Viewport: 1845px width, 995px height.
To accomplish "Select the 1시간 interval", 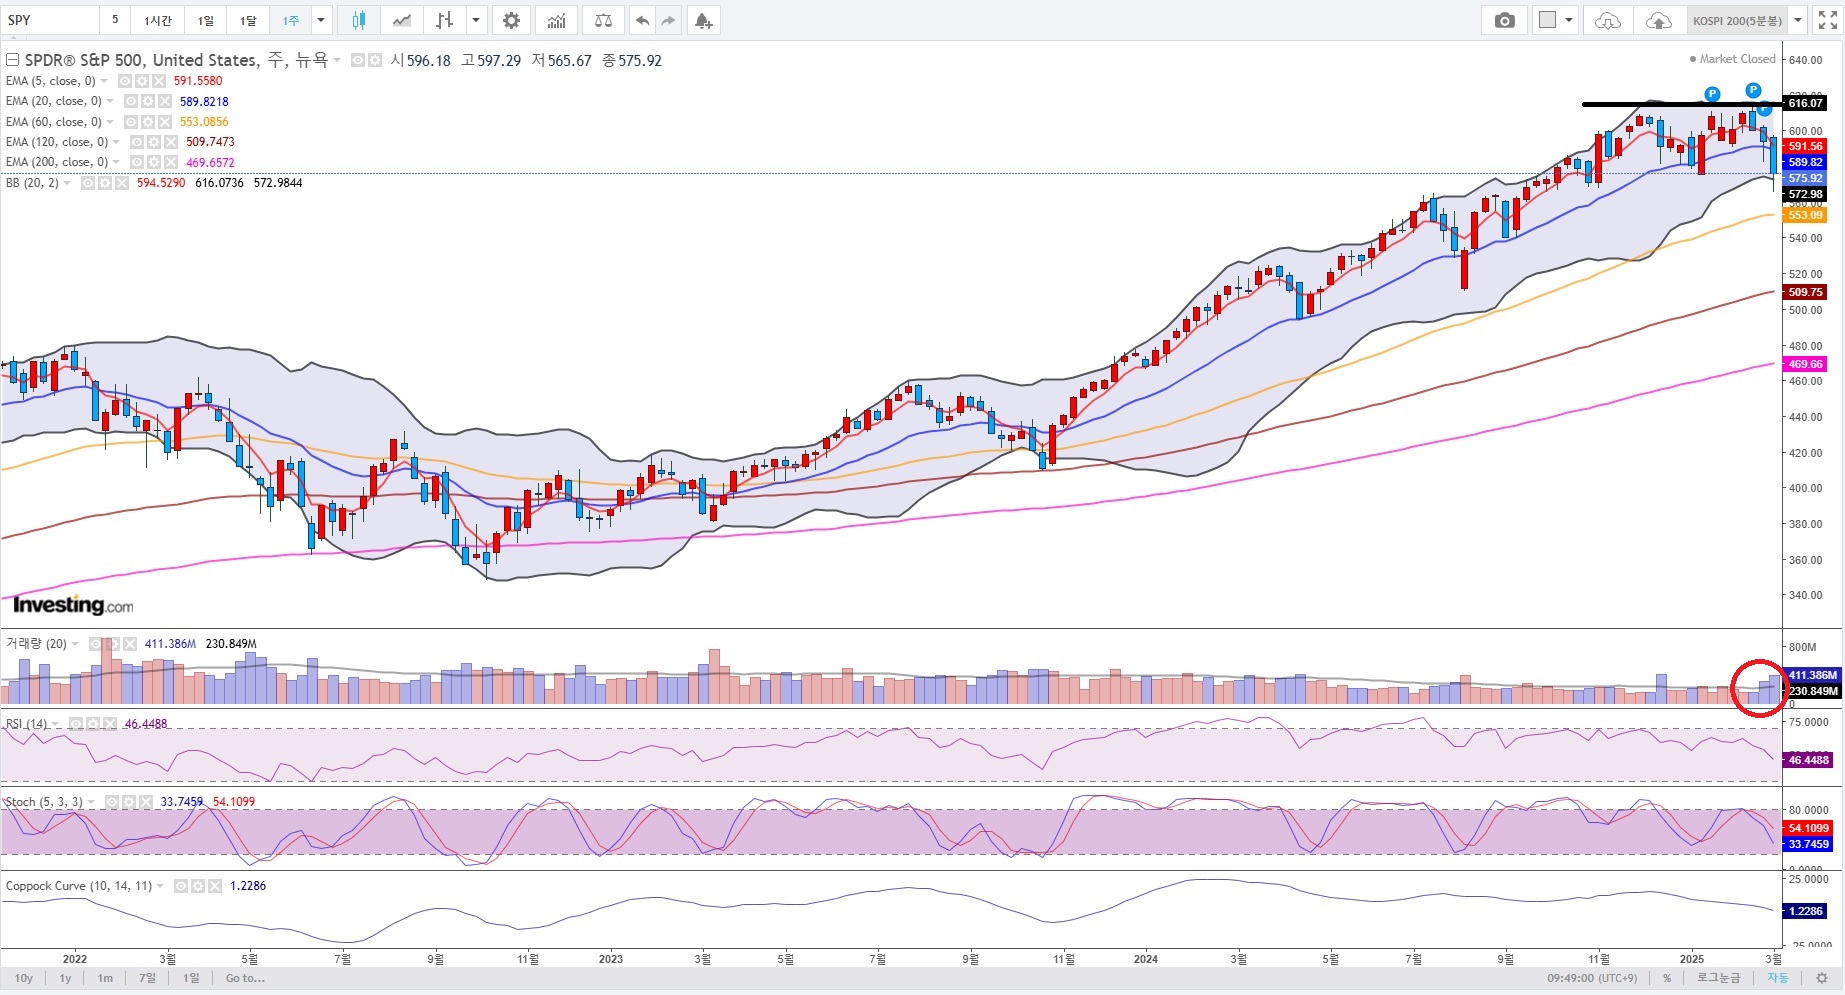I will 157,20.
